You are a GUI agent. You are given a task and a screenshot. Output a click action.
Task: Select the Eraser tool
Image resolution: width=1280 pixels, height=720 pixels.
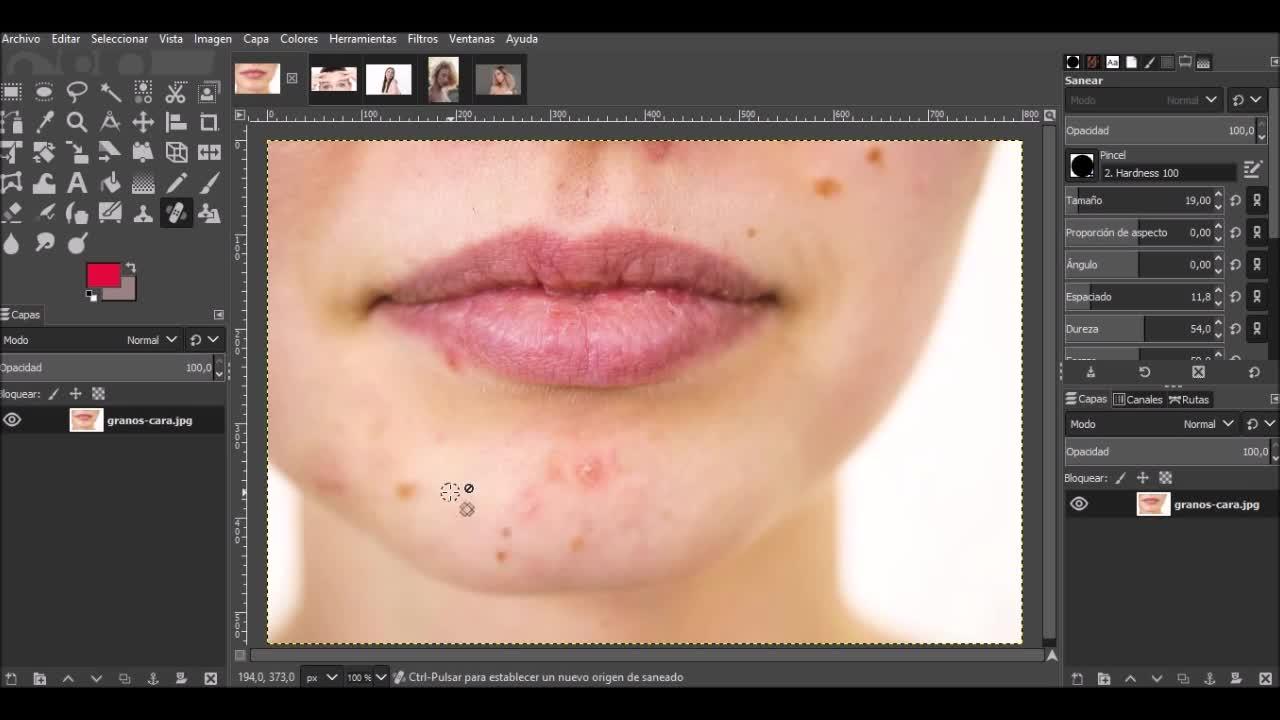point(12,213)
